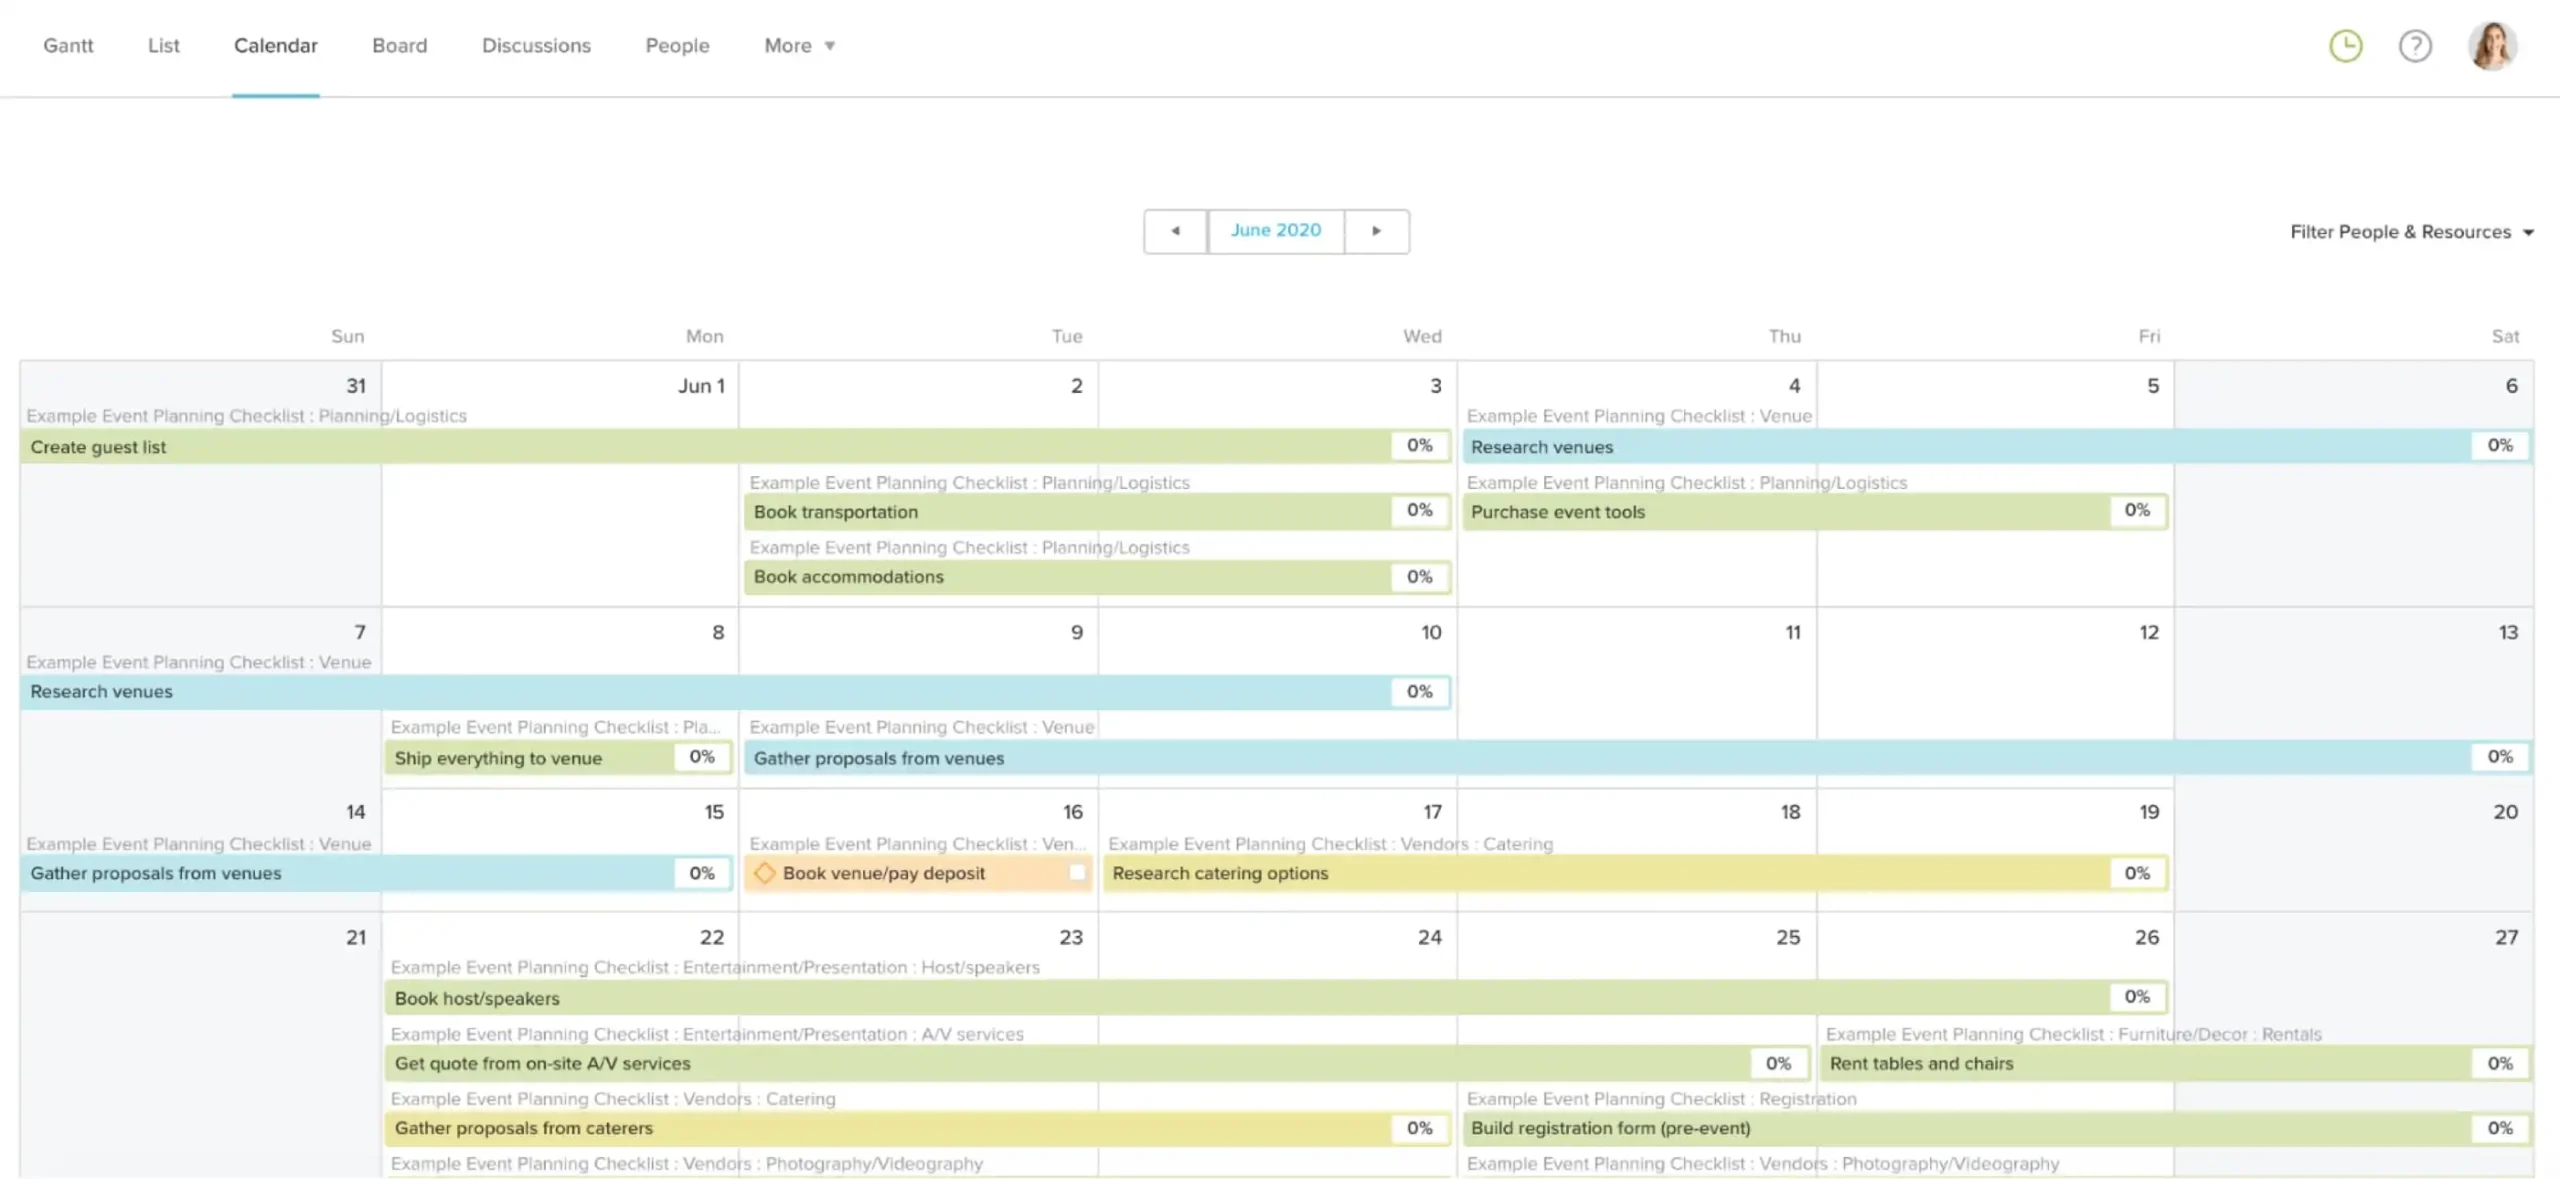Click the milestone diamond on Book venue/pay deposit

[x=765, y=872]
